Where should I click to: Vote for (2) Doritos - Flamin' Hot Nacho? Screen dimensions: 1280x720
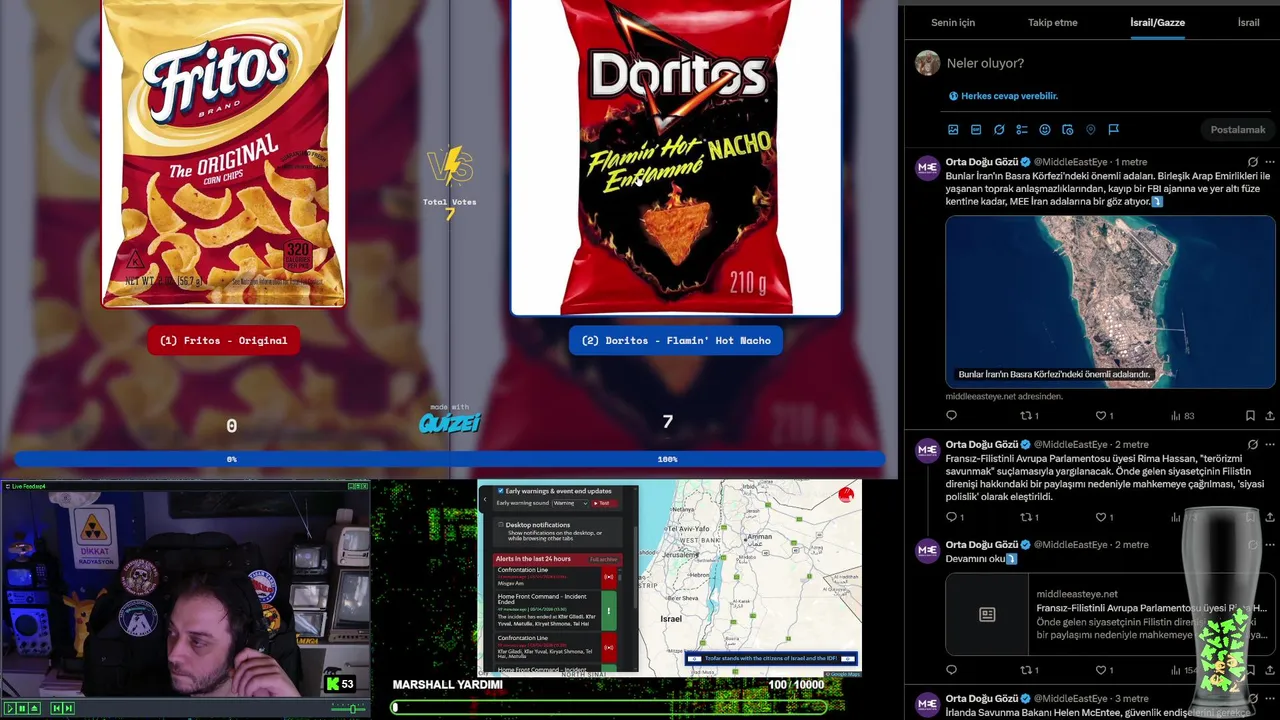[x=676, y=340]
